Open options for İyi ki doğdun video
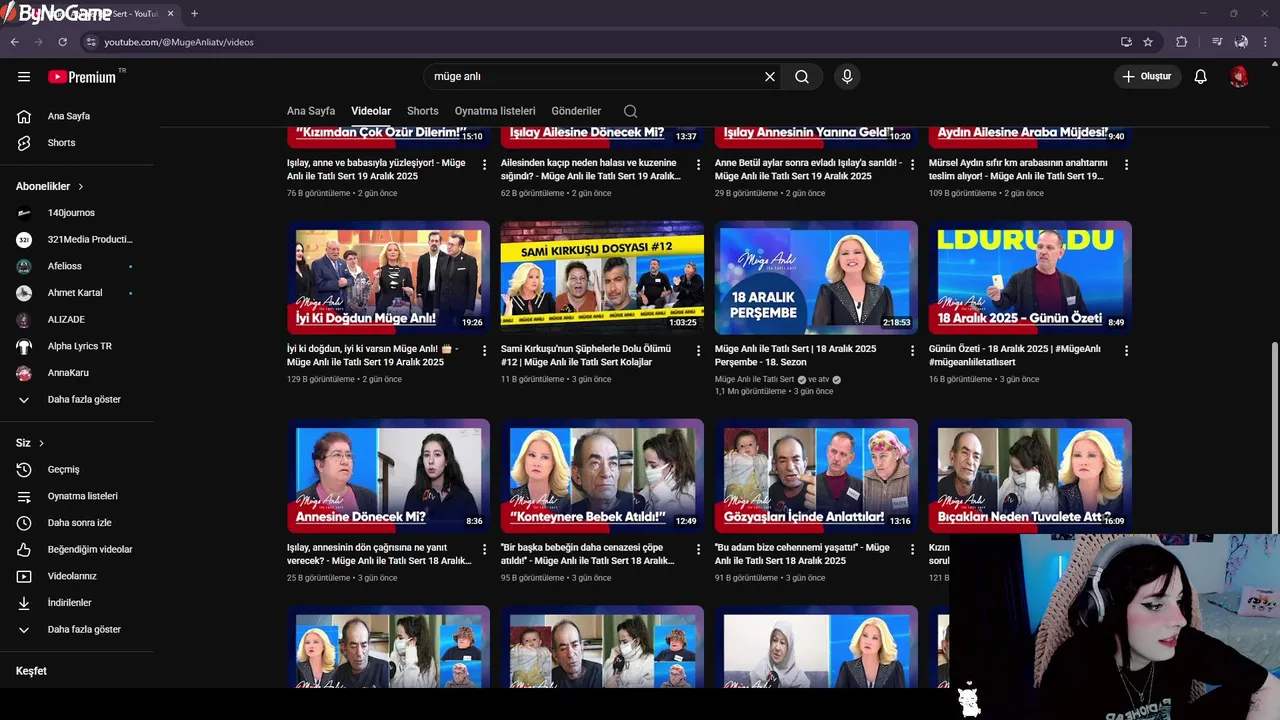The height and width of the screenshot is (720, 1280). [x=485, y=351]
